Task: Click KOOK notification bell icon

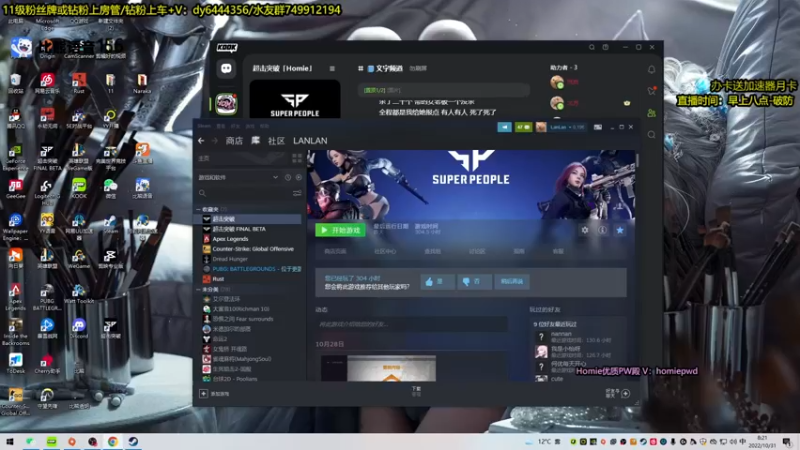Action: [652, 69]
